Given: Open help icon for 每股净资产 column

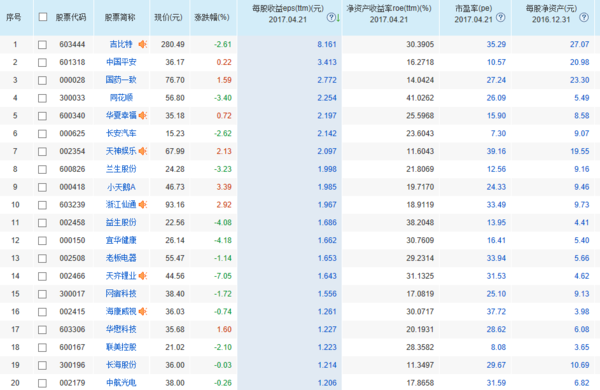Looking at the screenshot, I should (x=584, y=17).
